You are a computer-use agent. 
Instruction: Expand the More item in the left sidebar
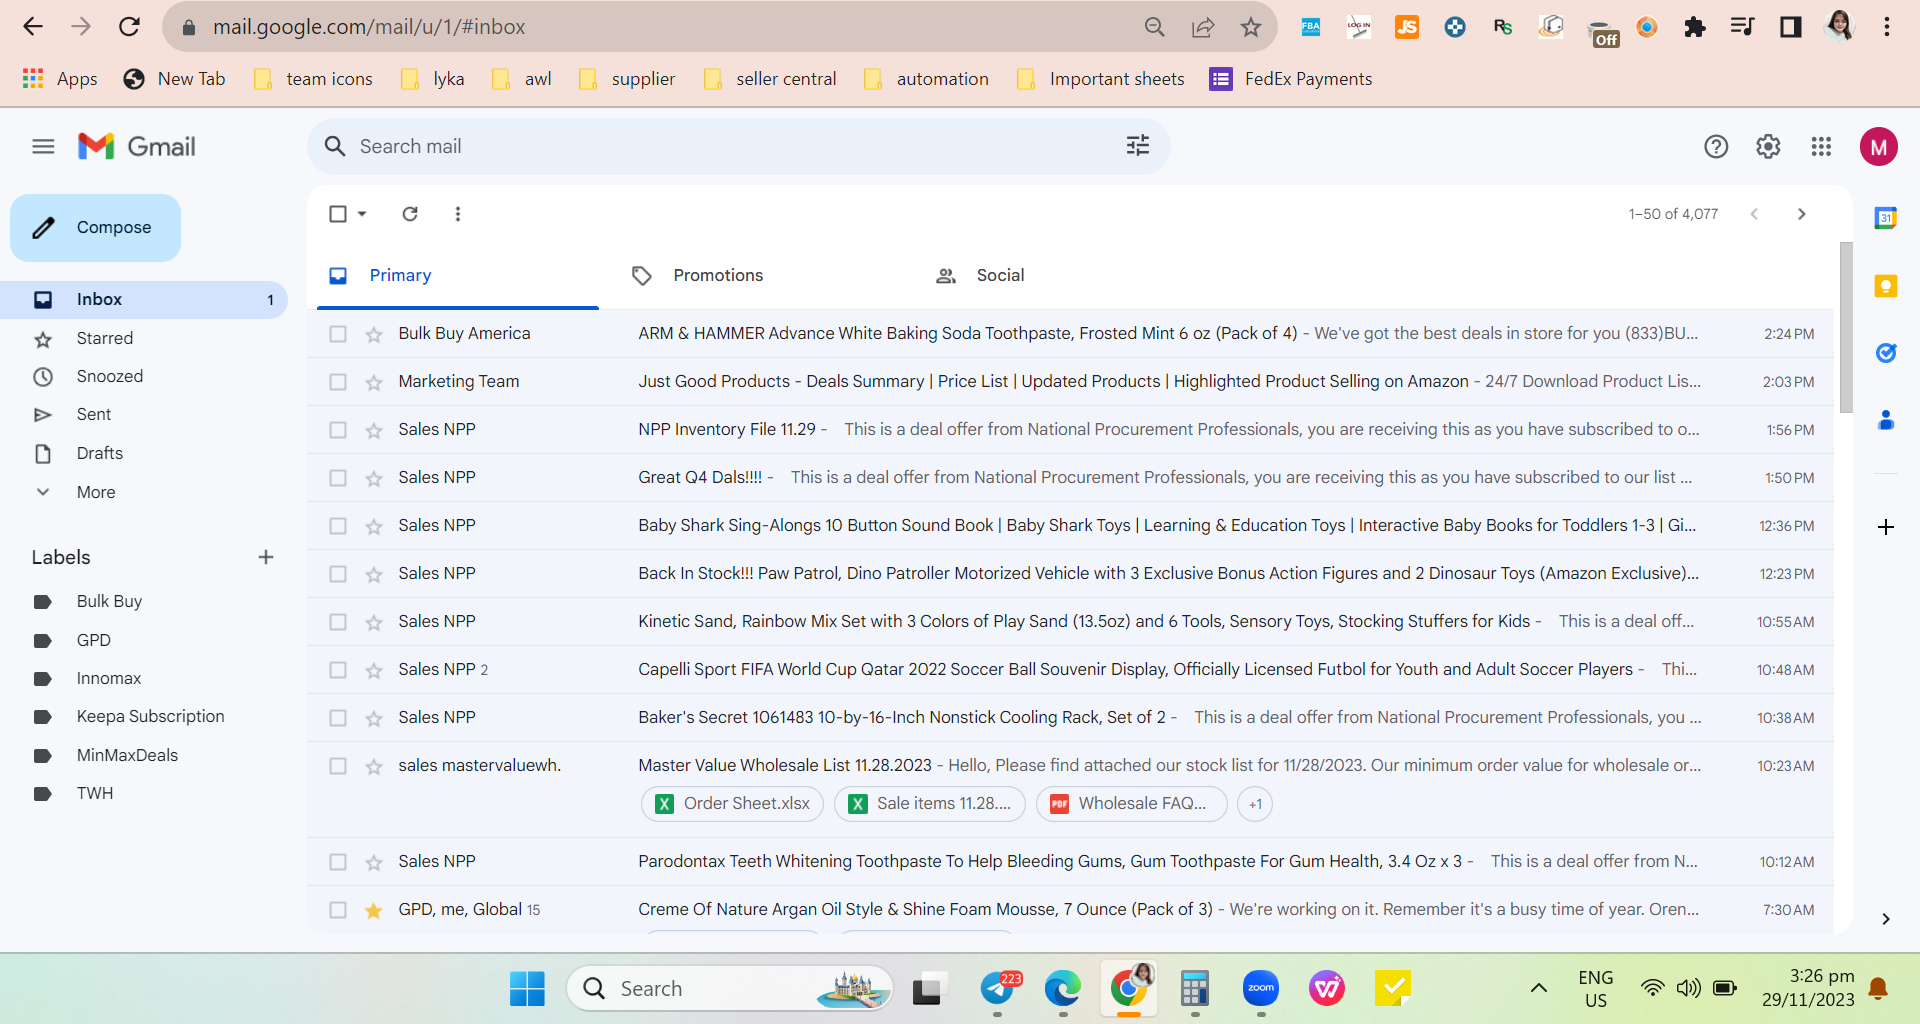[96, 492]
